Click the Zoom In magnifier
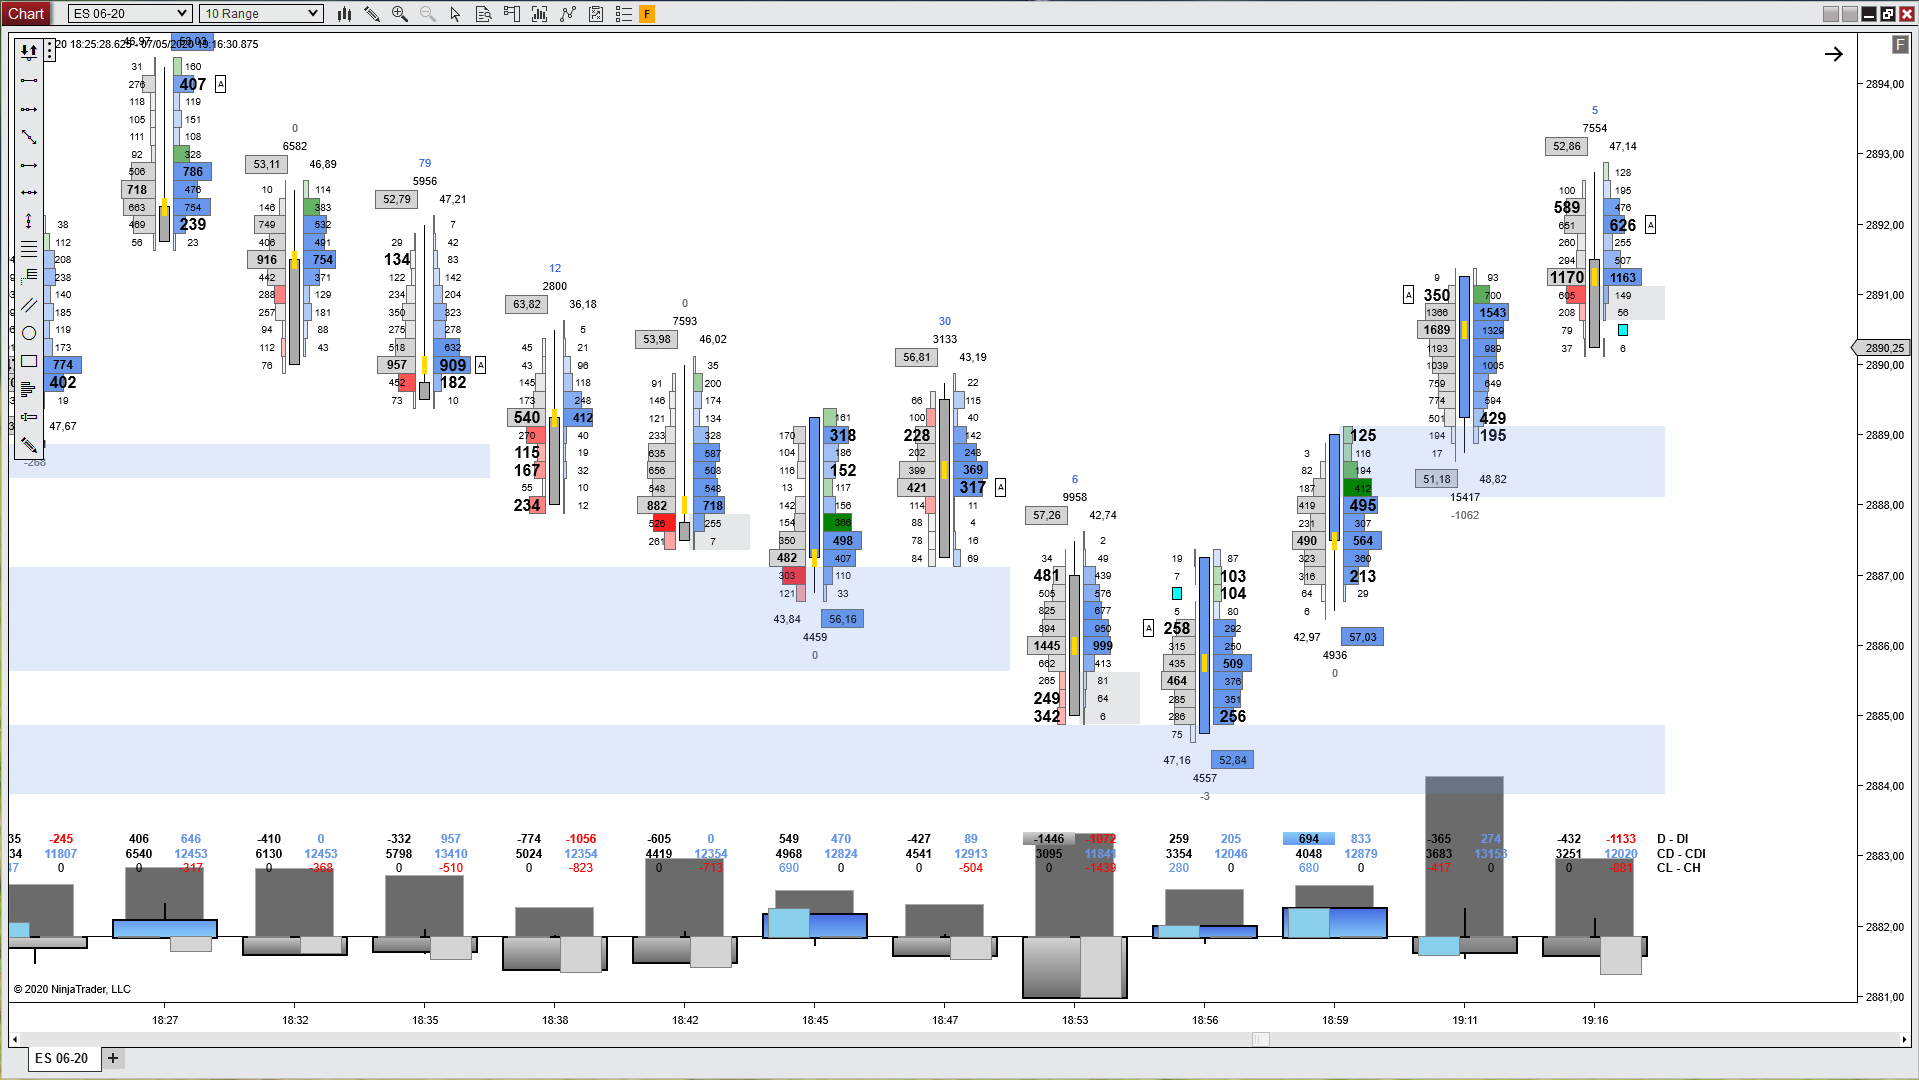The image size is (1919, 1080). click(x=400, y=14)
